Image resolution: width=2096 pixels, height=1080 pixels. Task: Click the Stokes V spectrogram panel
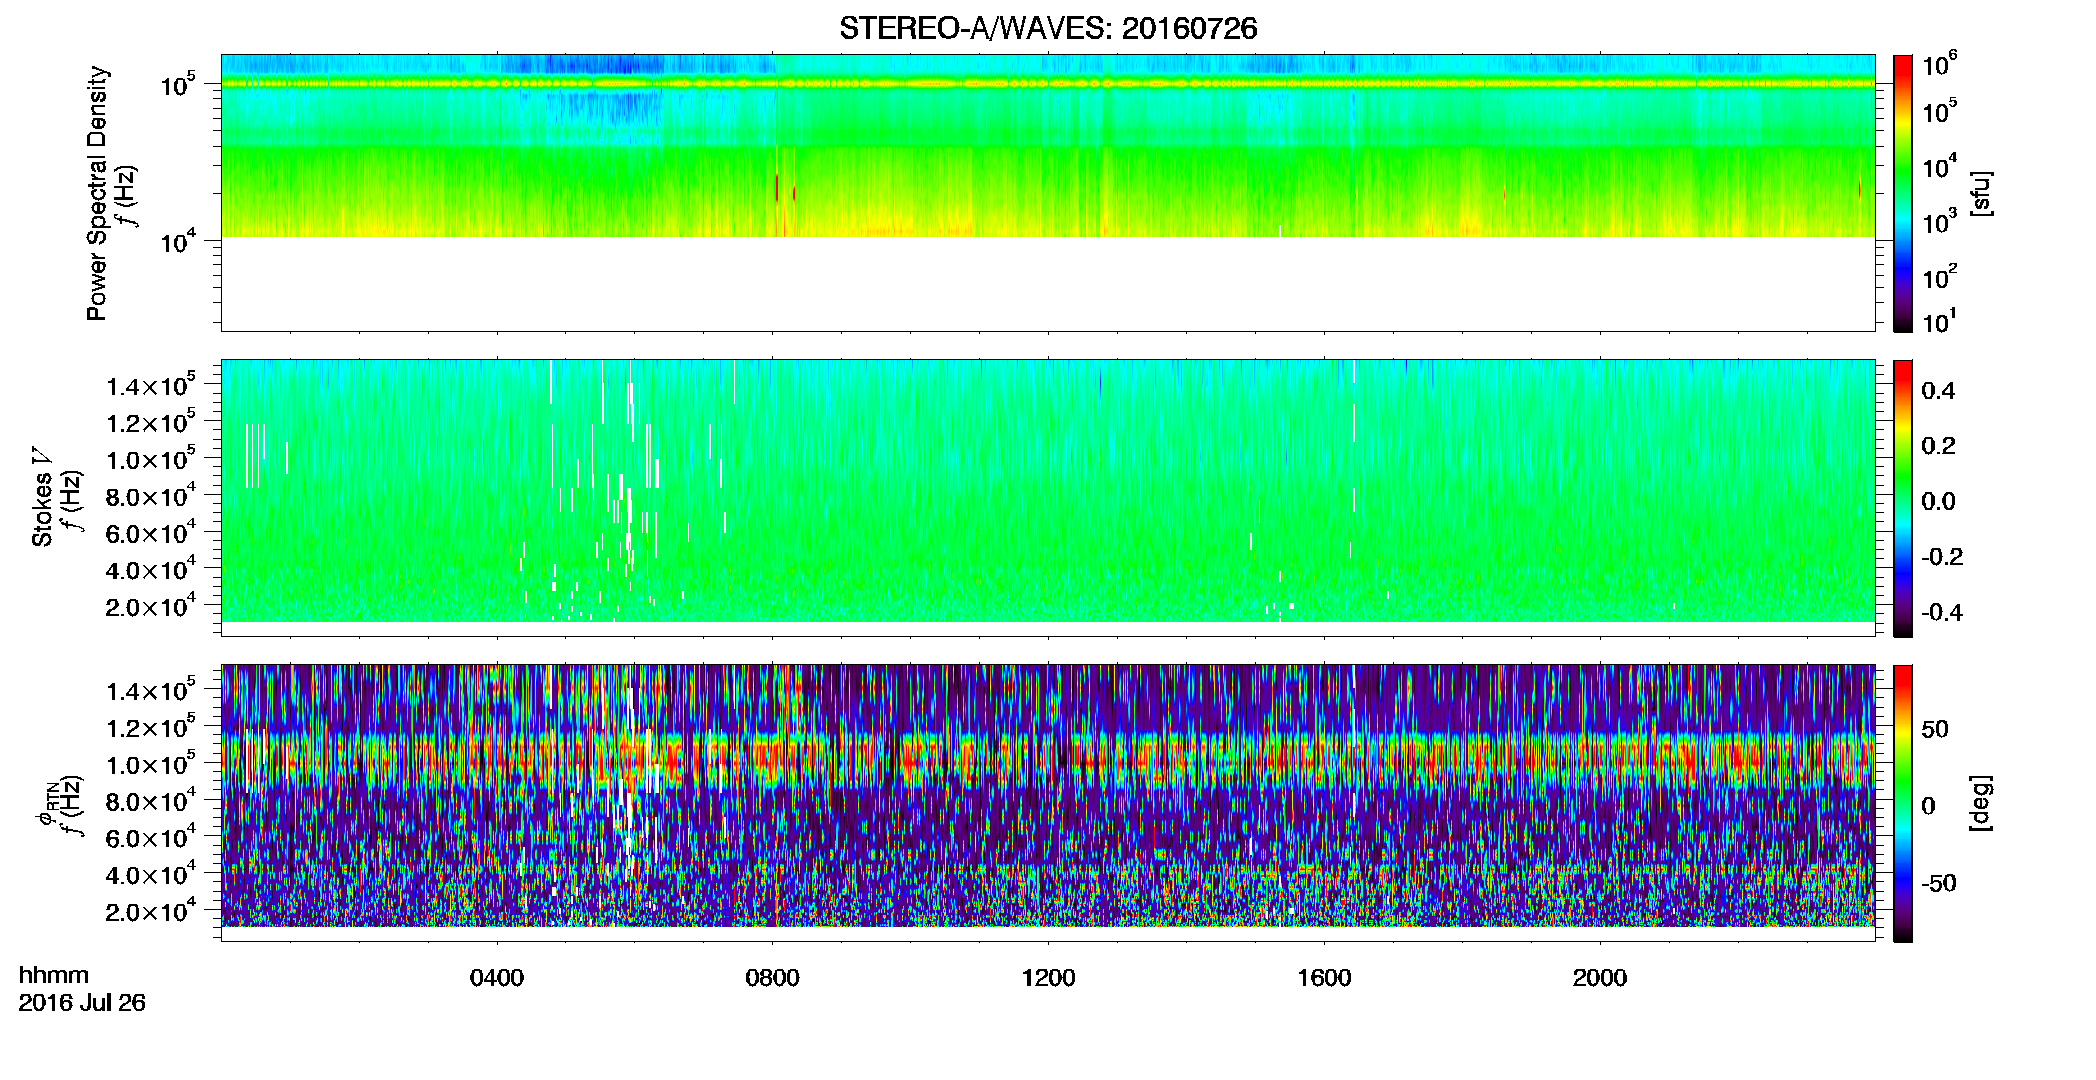(1048, 497)
